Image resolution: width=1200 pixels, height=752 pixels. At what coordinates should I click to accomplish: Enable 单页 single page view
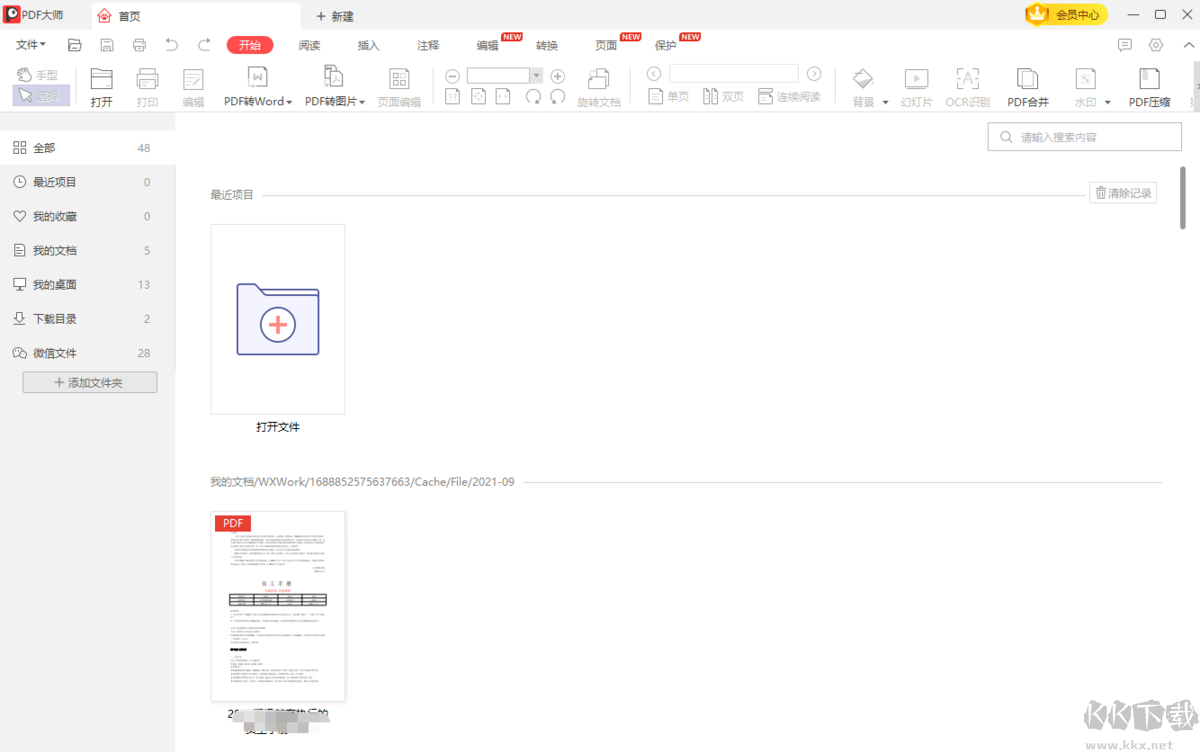[x=669, y=96]
